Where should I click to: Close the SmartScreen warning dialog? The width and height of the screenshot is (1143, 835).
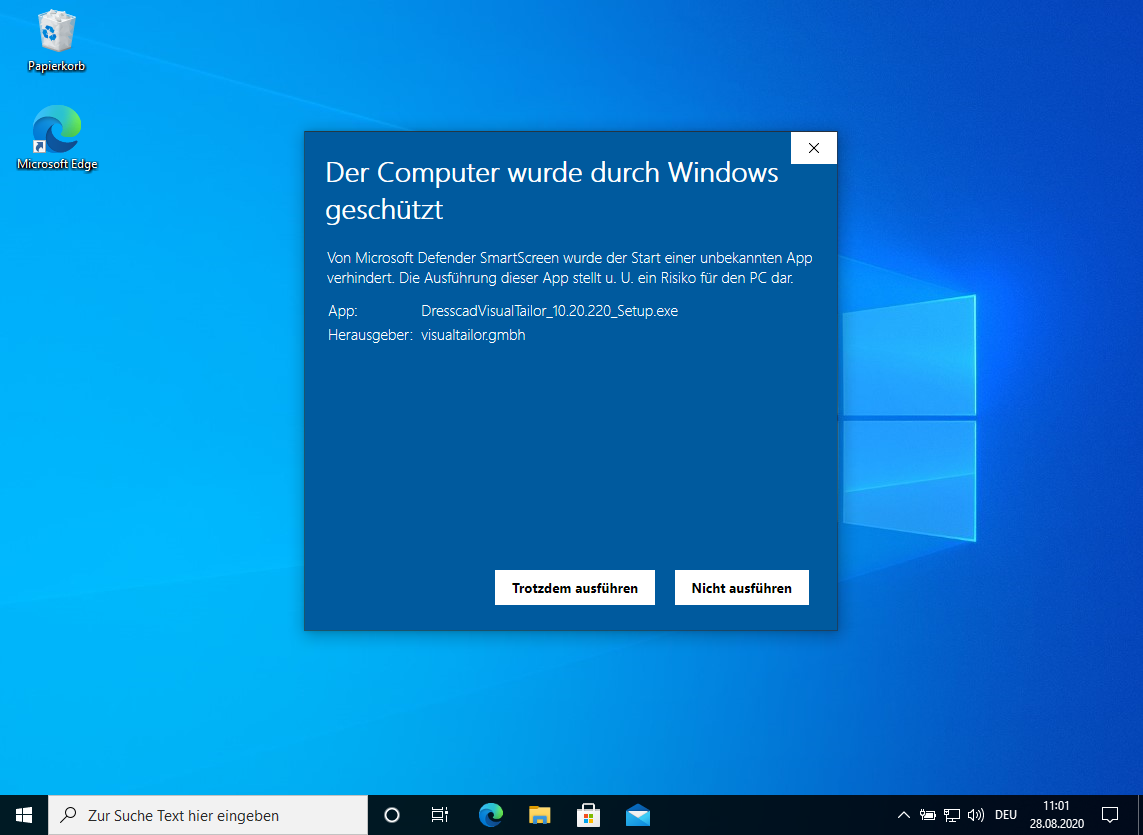(813, 148)
